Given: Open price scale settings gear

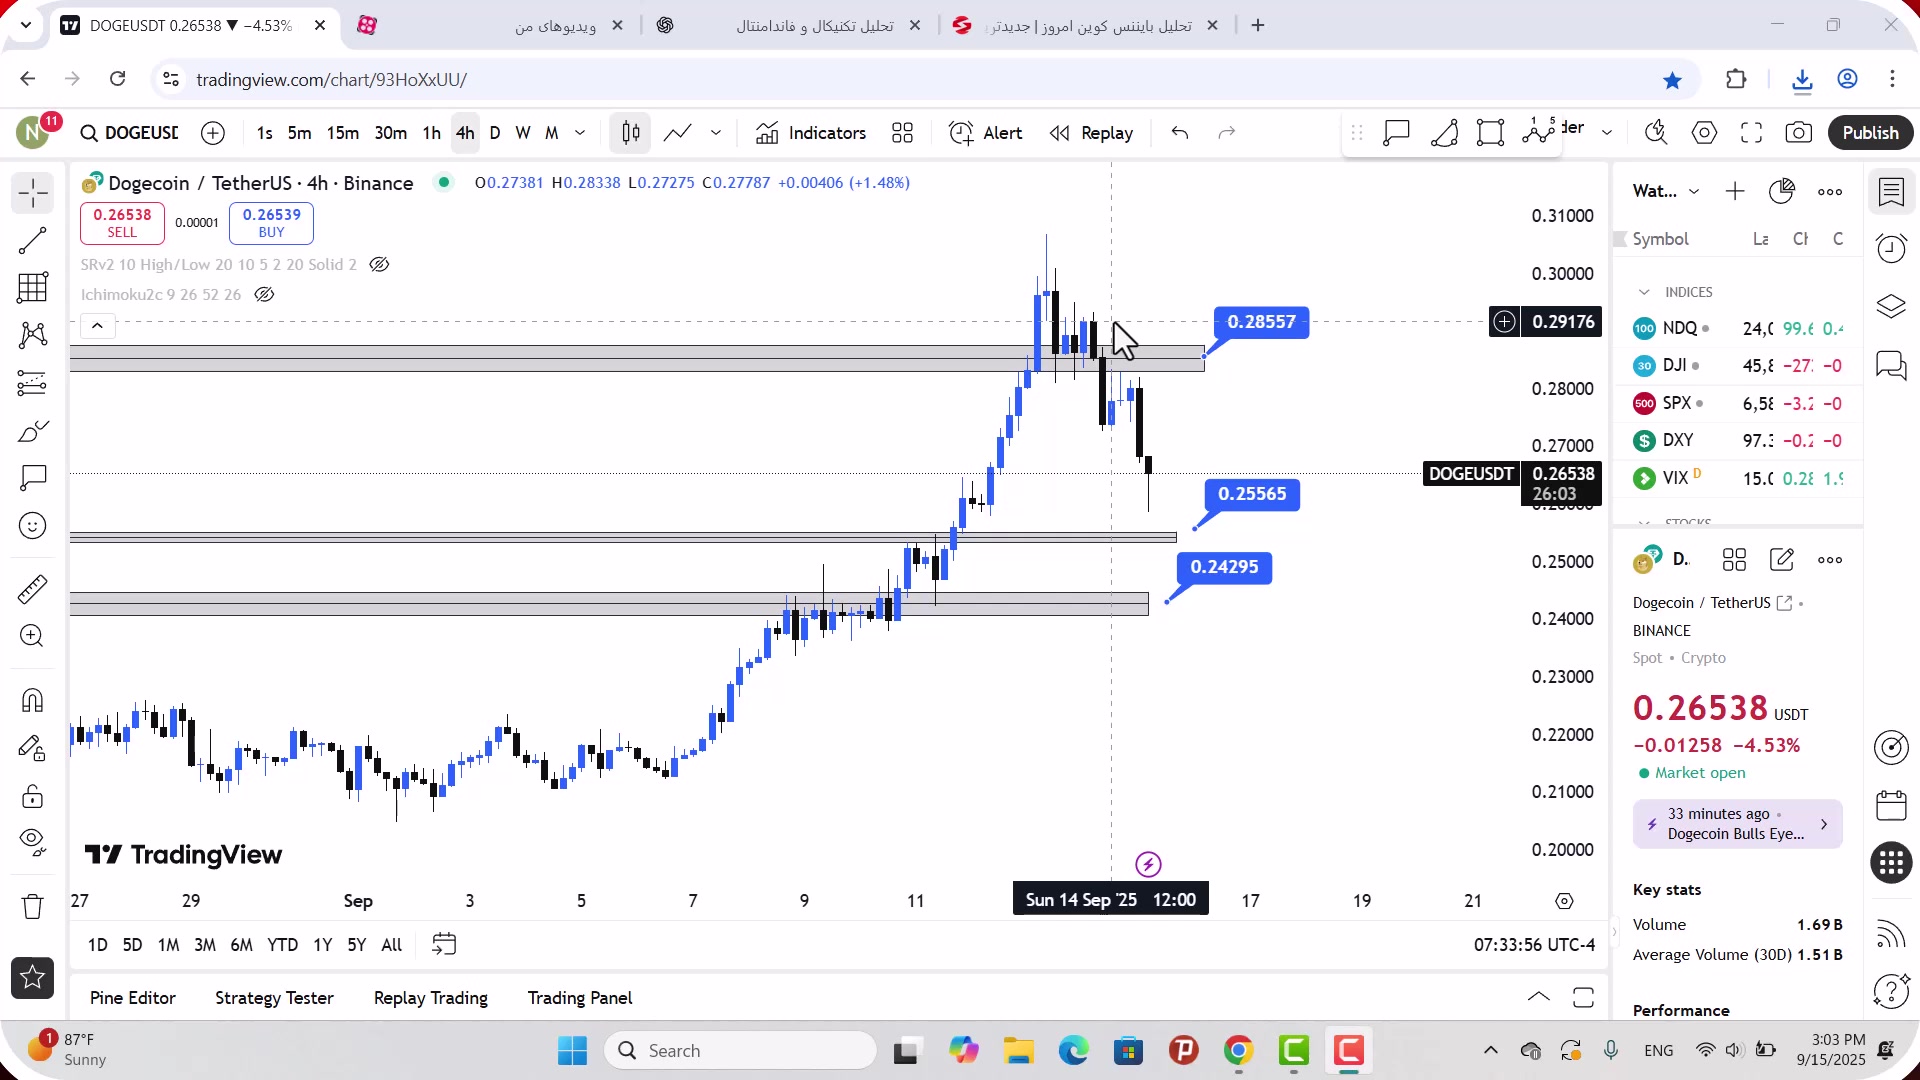Looking at the screenshot, I should [1565, 901].
